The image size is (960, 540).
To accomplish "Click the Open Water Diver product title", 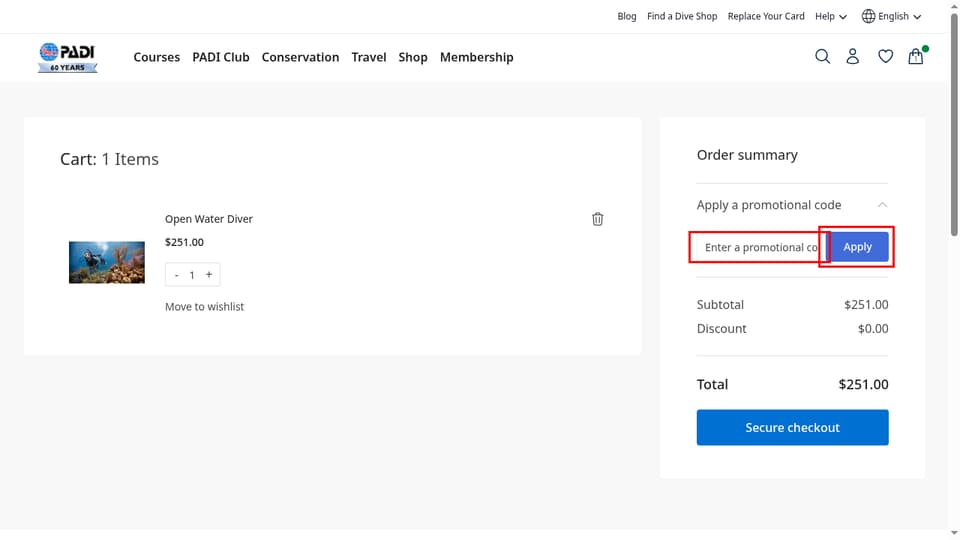I will 209,219.
